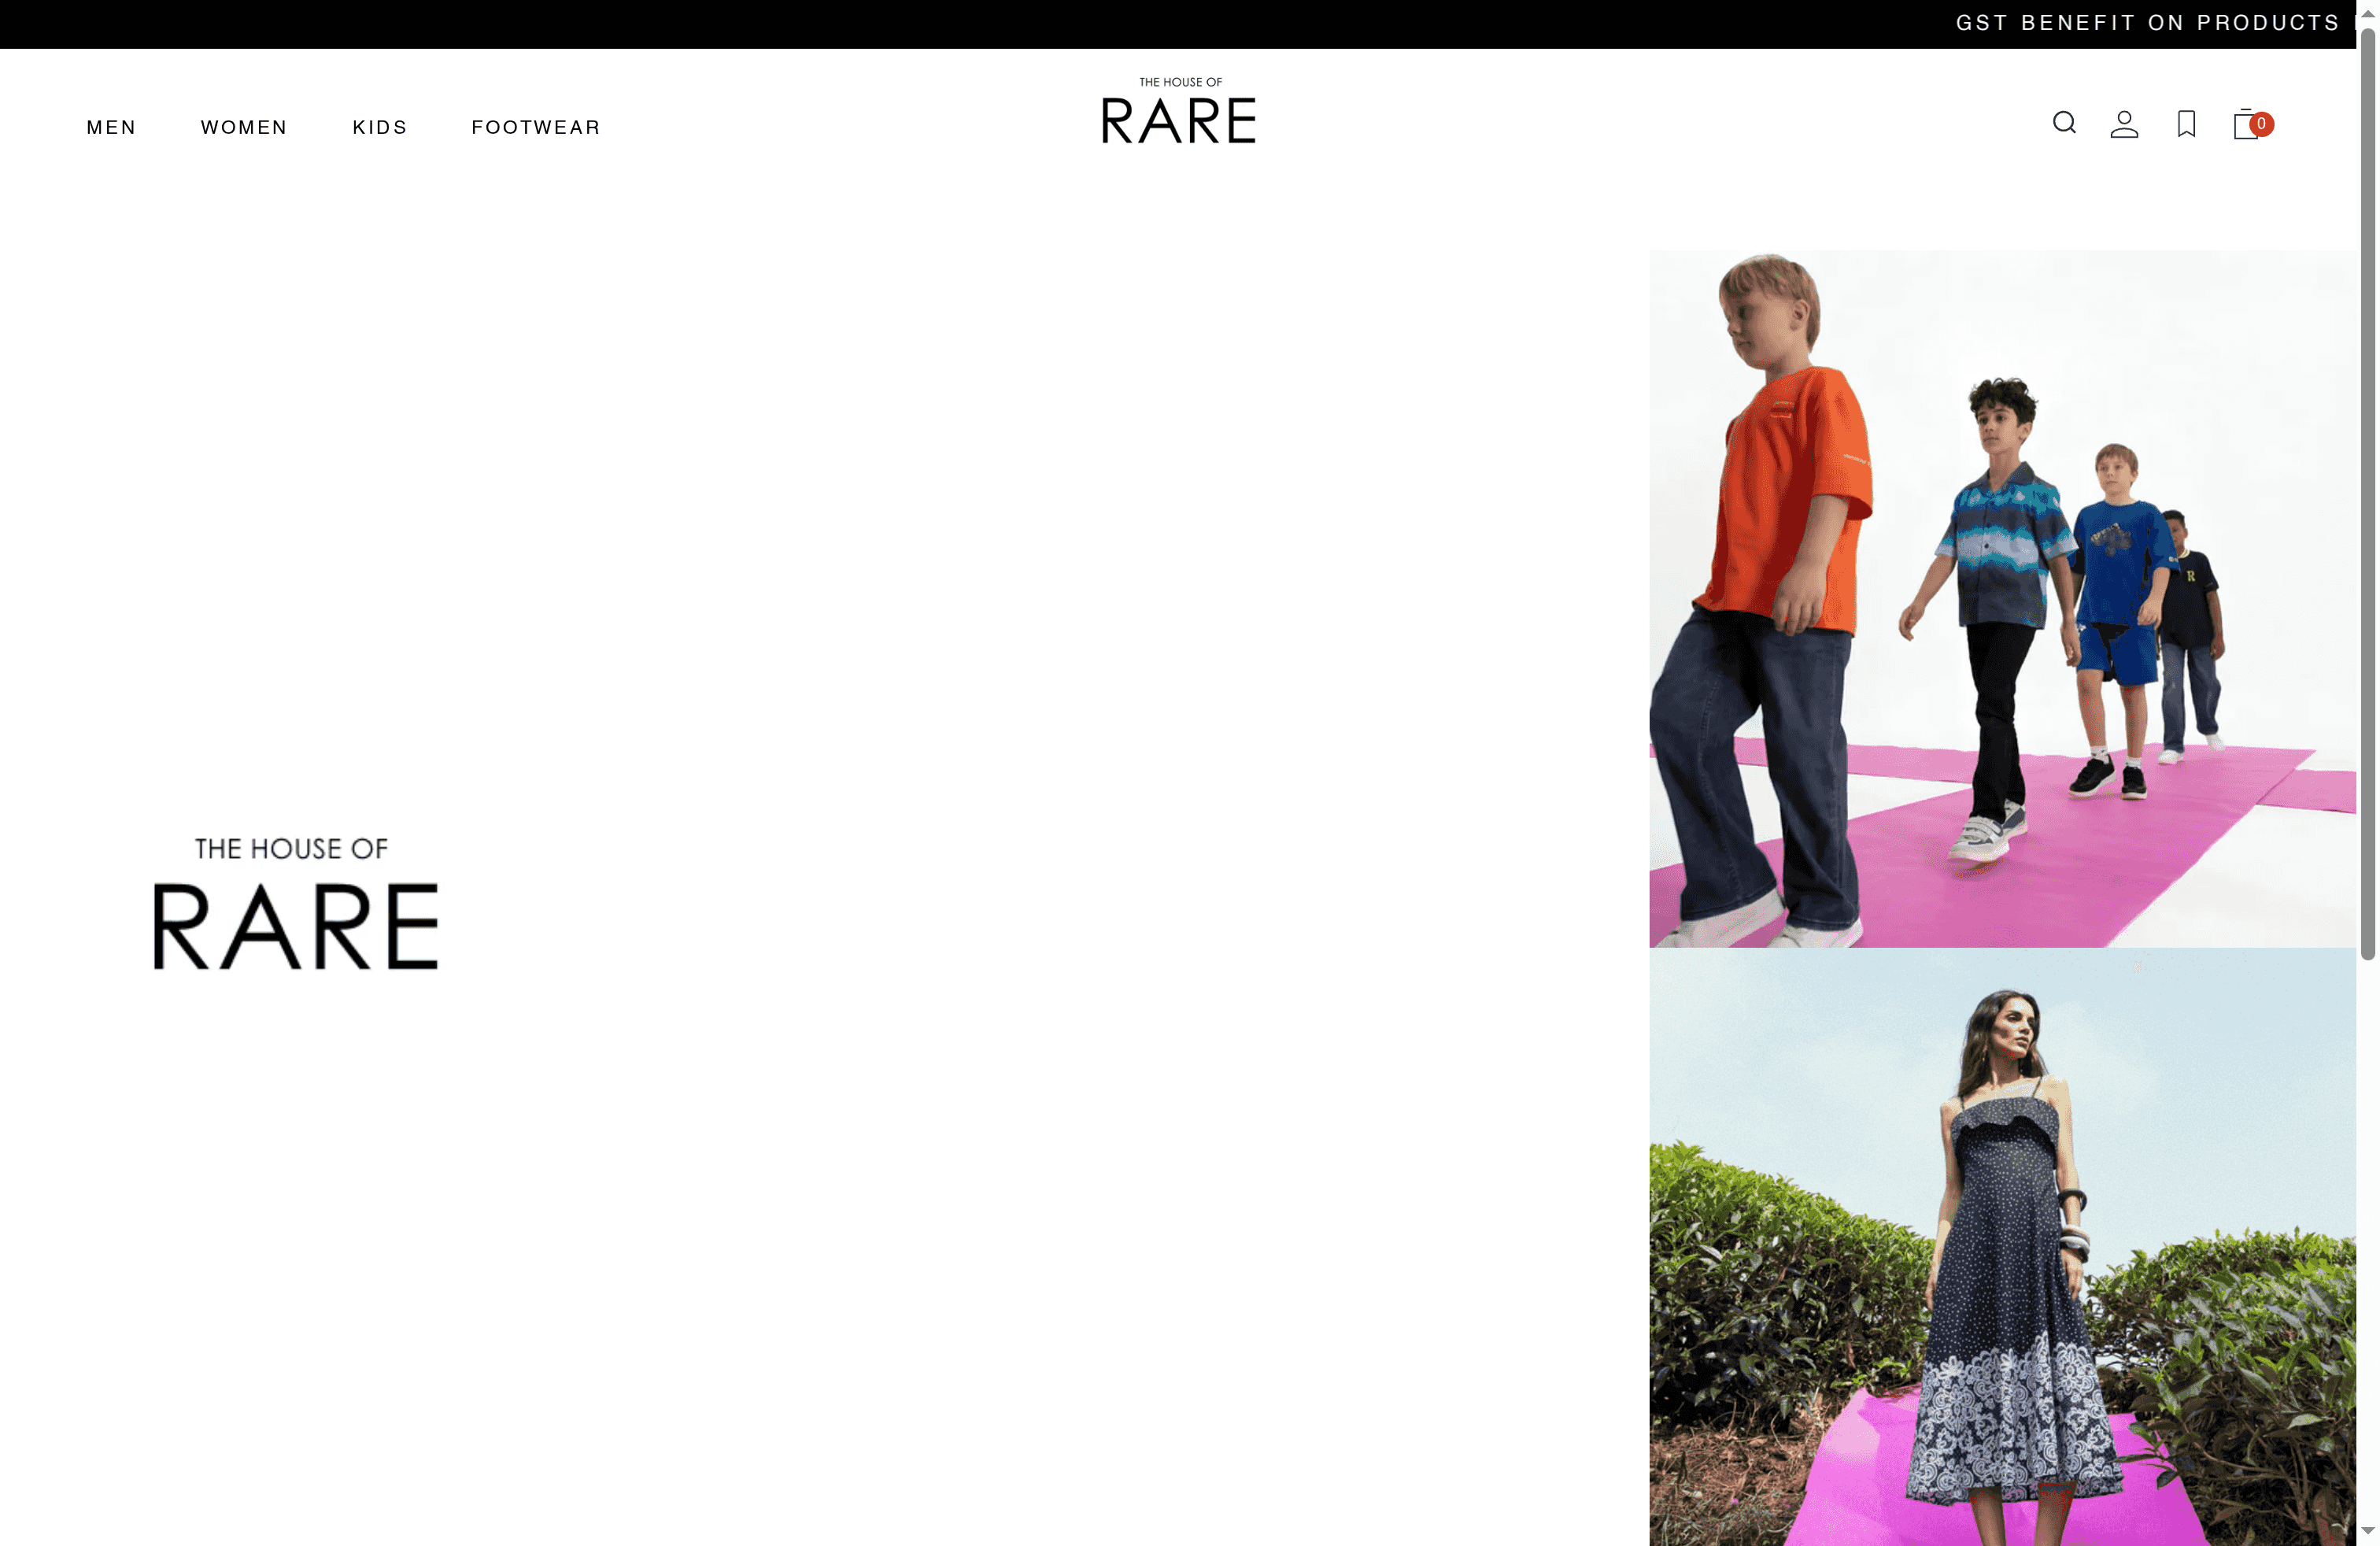This screenshot has height=1546, width=2380.
Task: Open the shopping bag cart icon
Action: [2252, 124]
